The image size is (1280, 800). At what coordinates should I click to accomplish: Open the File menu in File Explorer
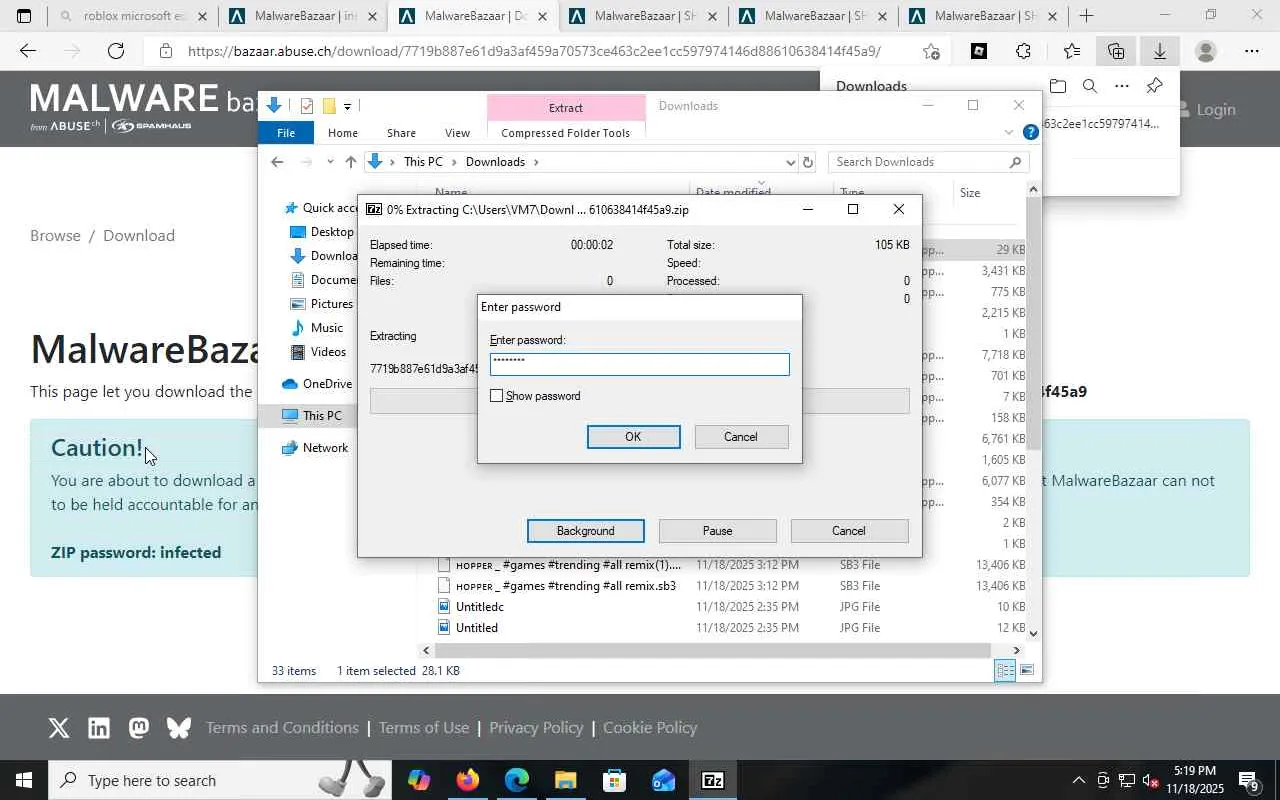[x=286, y=133]
